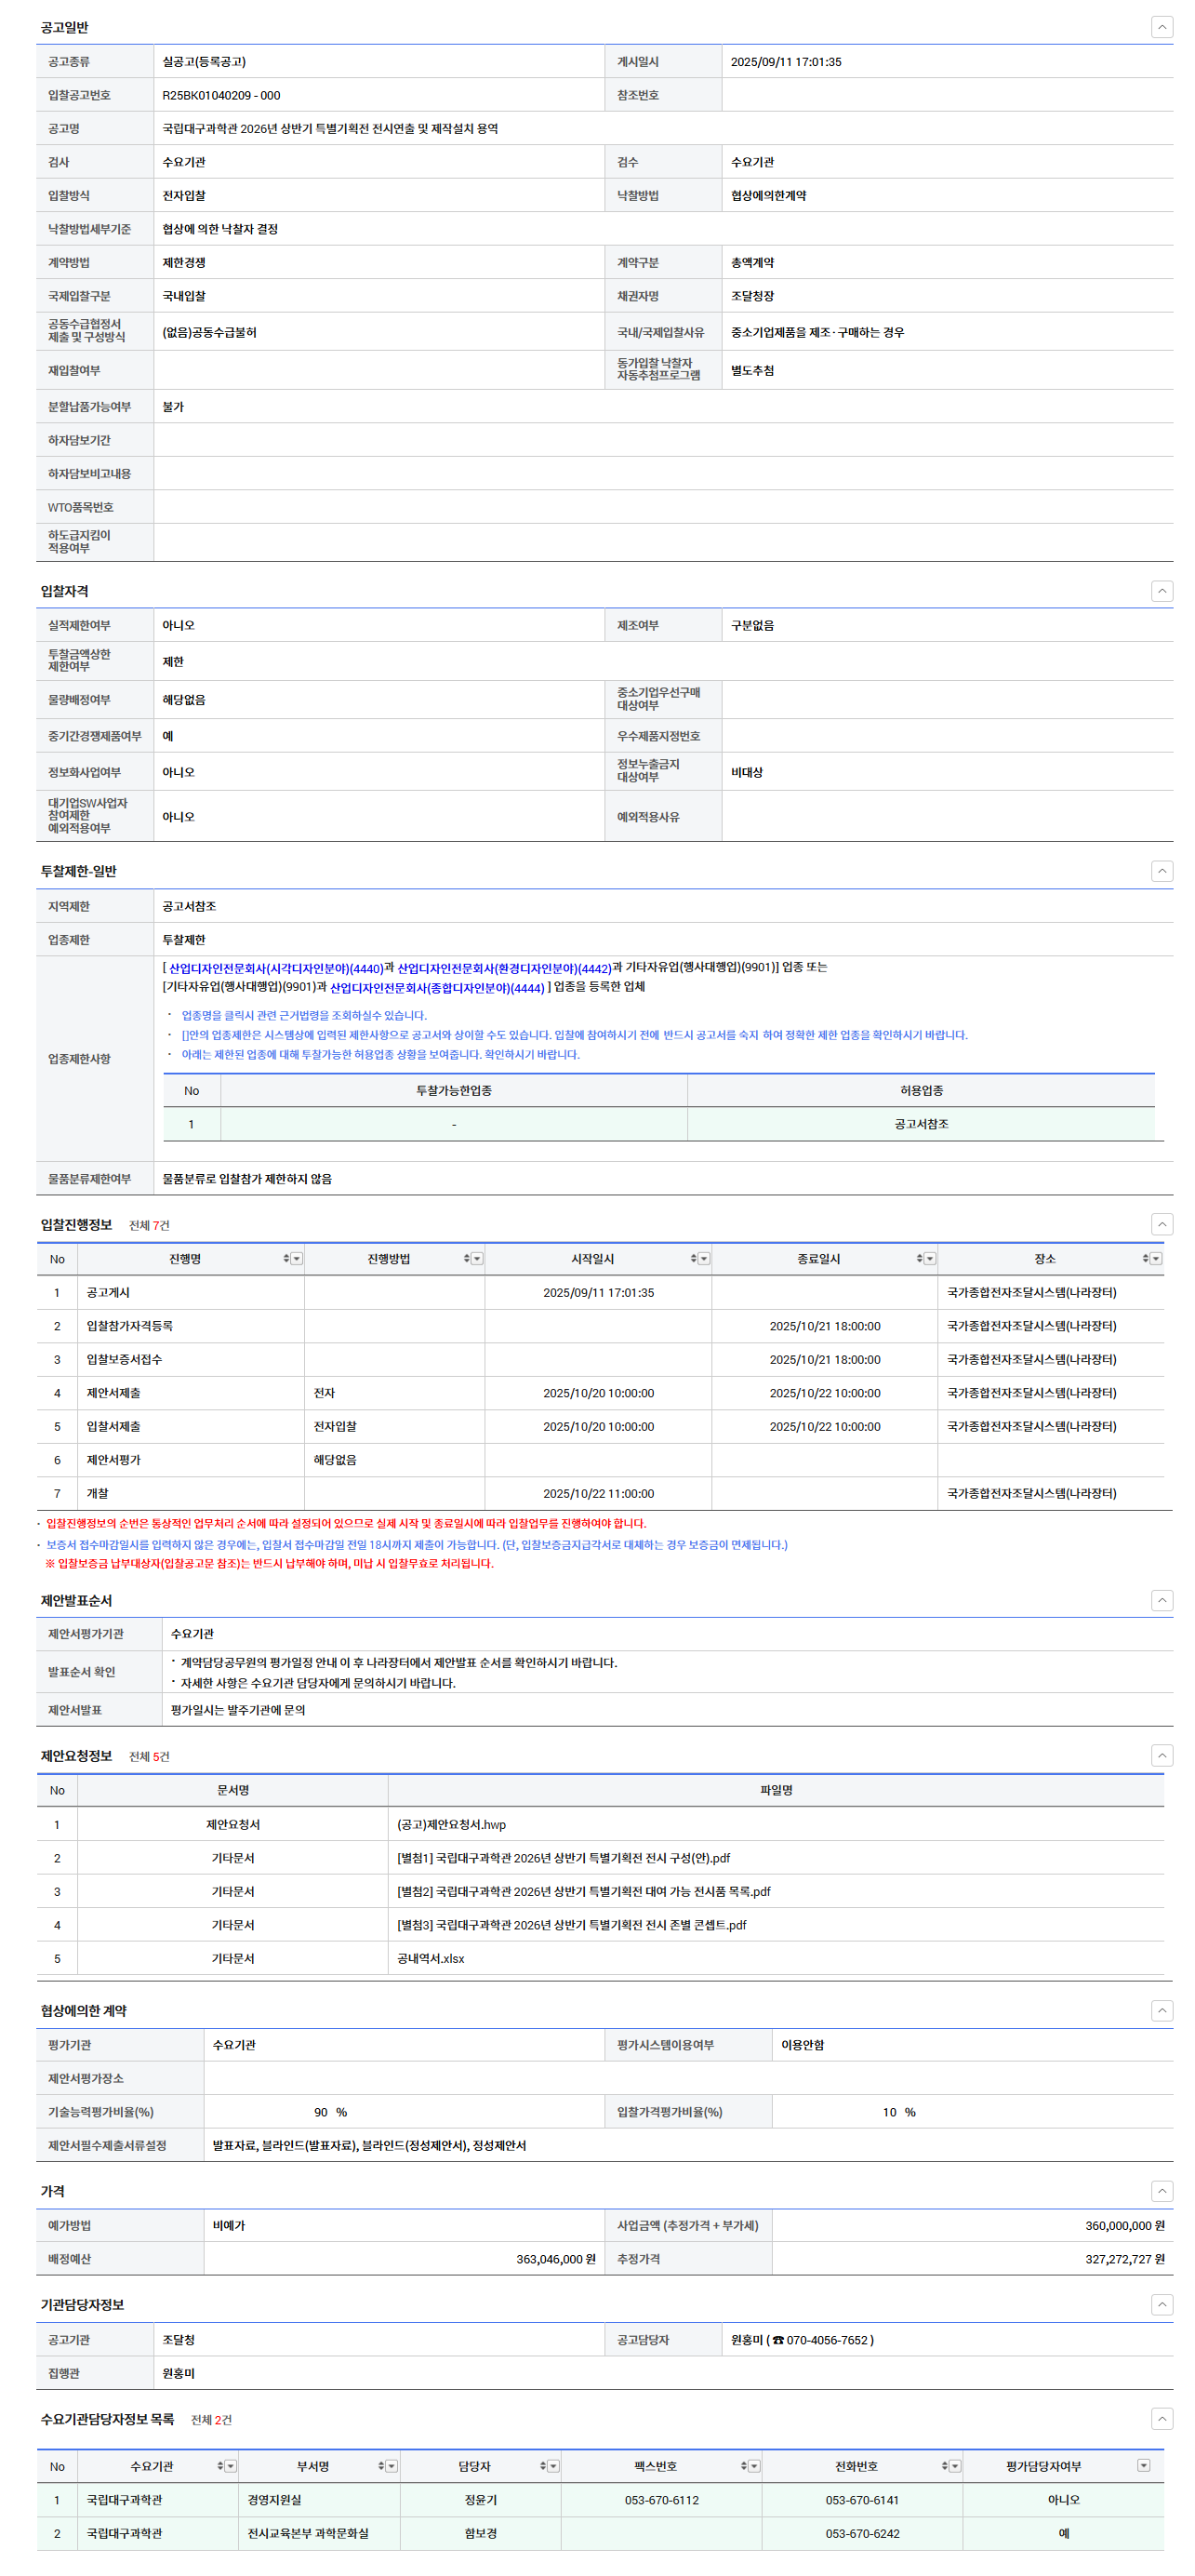The height and width of the screenshot is (2576, 1195).
Task: Sort the bid schedule by 종료일시
Action: (919, 1259)
